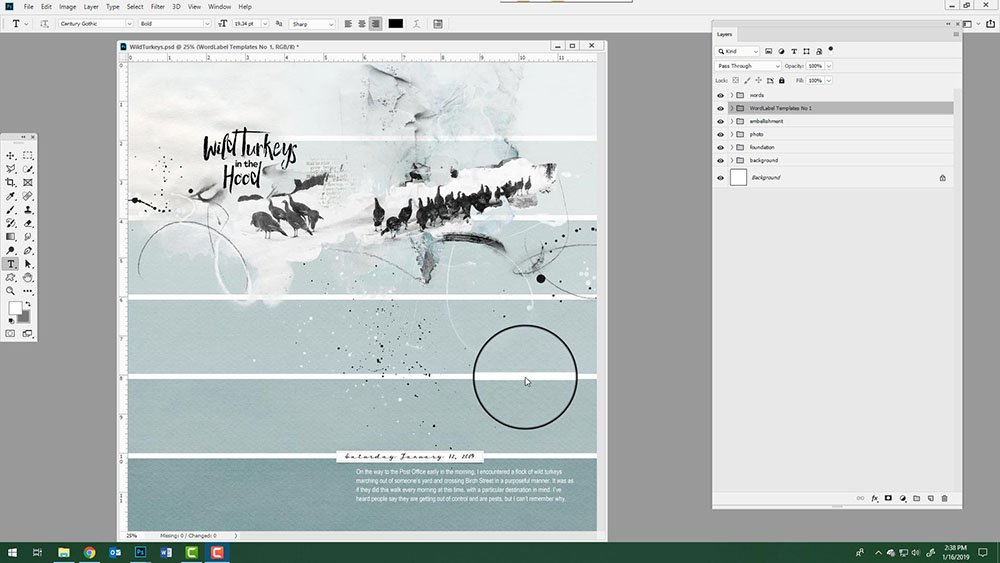Hide the embellishment layer group
The height and width of the screenshot is (563, 1000).
721,121
